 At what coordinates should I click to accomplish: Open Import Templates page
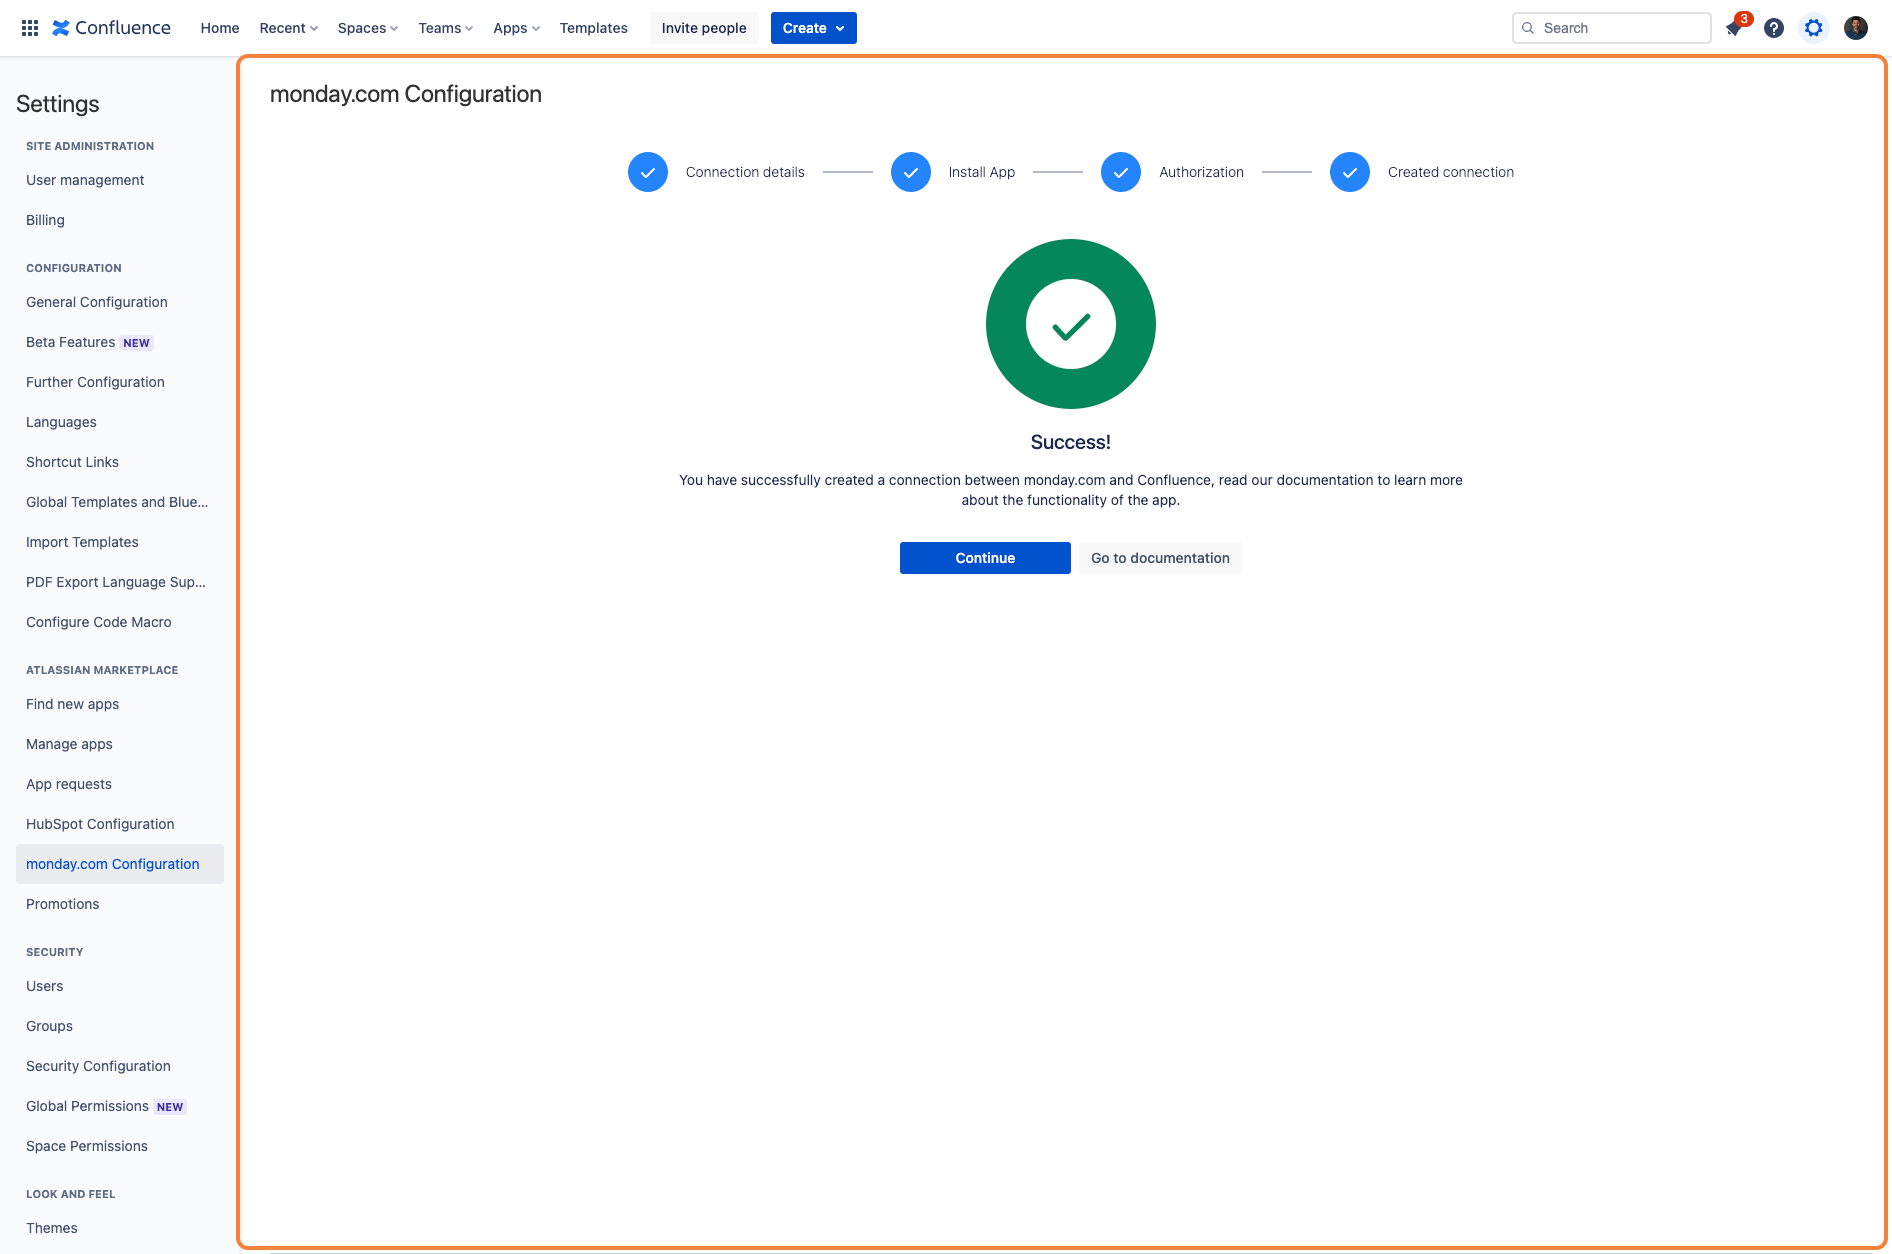point(120,542)
